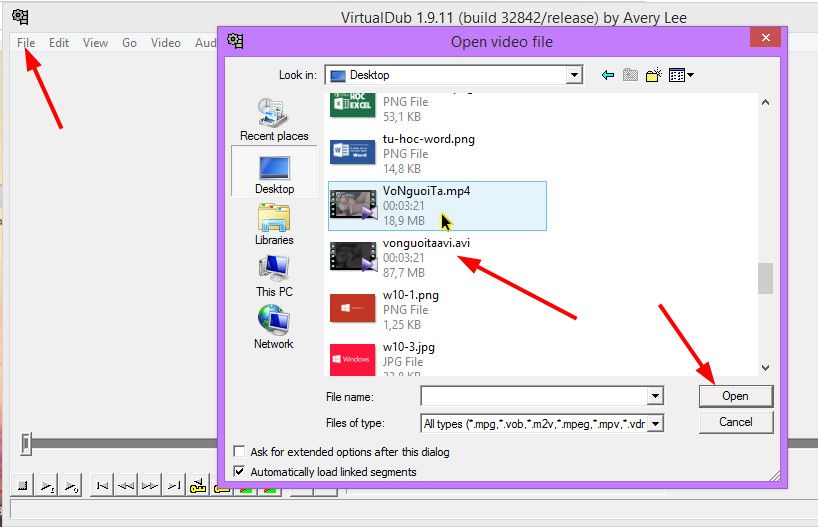Go back to last folder visited

[x=608, y=75]
